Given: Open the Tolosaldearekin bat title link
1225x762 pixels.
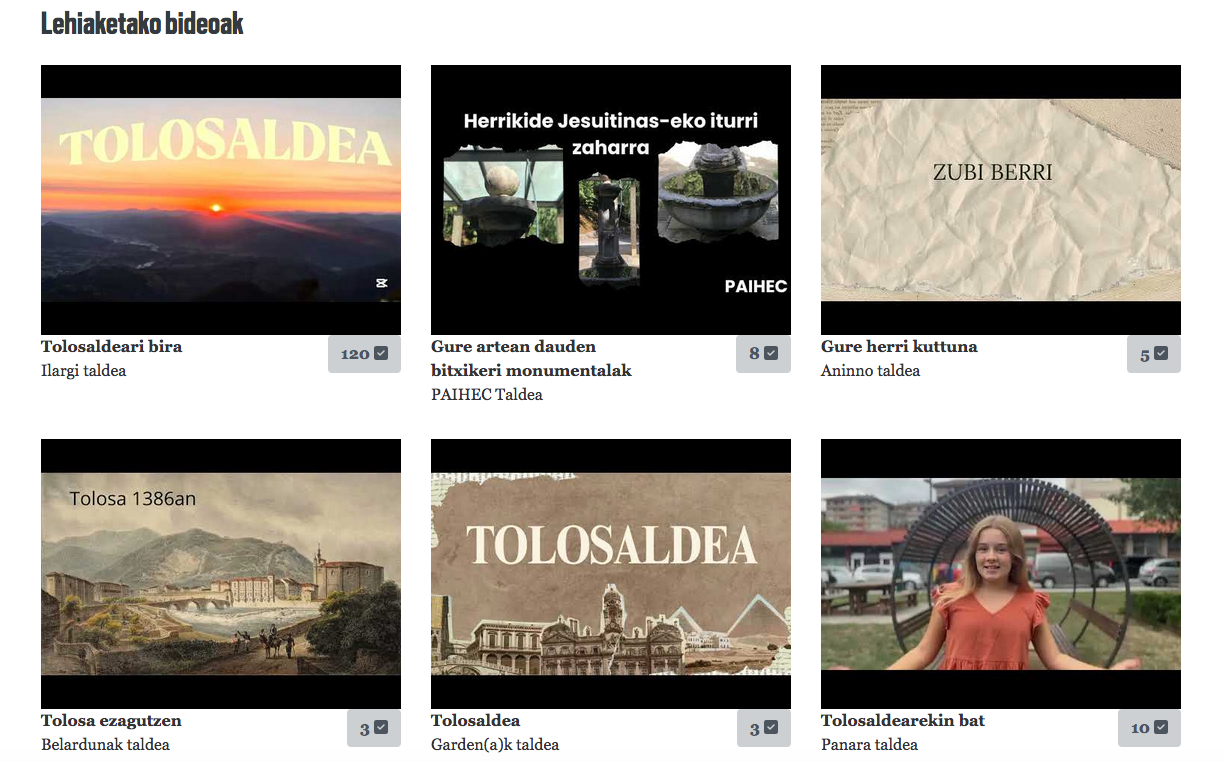Looking at the screenshot, I should [x=903, y=721].
